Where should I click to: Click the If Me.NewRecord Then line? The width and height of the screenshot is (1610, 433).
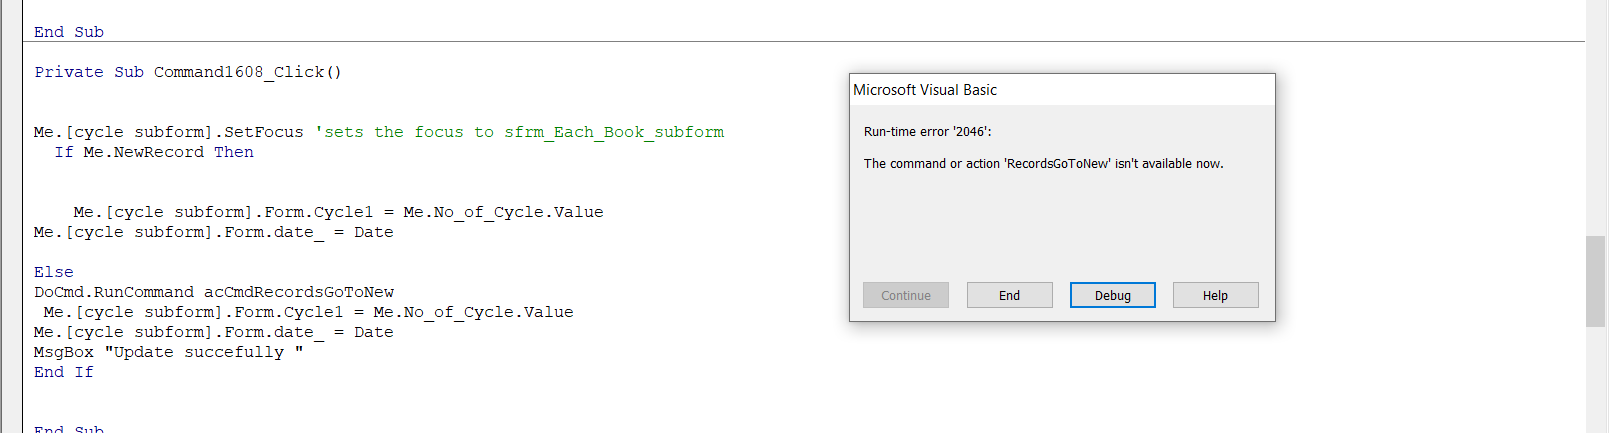pos(154,152)
